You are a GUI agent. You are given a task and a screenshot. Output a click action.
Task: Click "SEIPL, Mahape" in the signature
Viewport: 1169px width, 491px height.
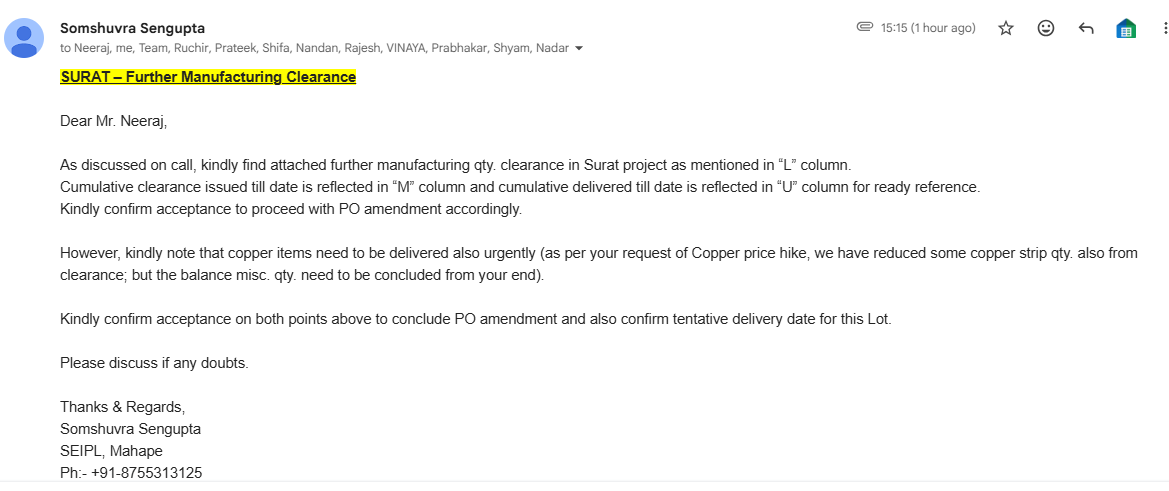[x=111, y=451]
